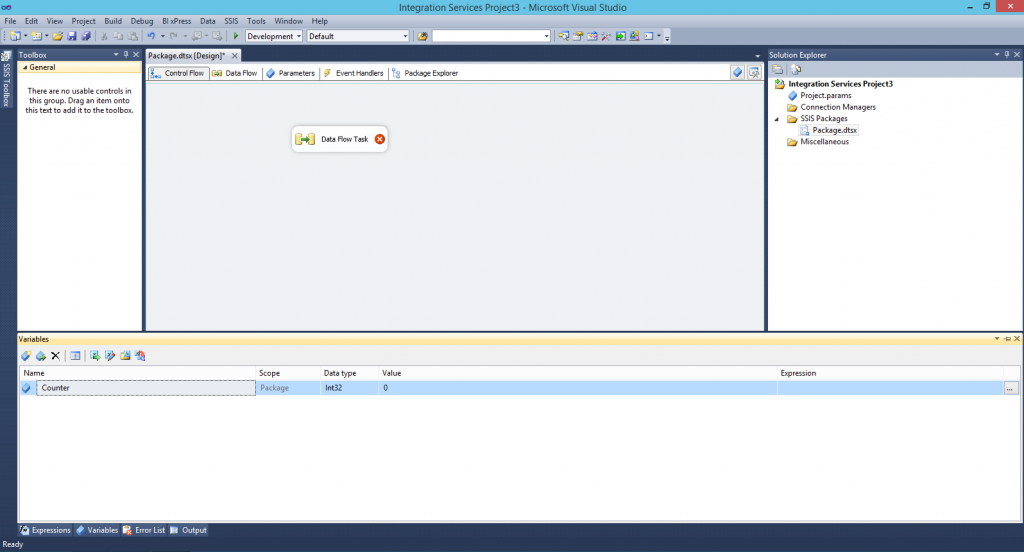
Task: Open the Variable Grid Options icon
Action: tap(75, 355)
